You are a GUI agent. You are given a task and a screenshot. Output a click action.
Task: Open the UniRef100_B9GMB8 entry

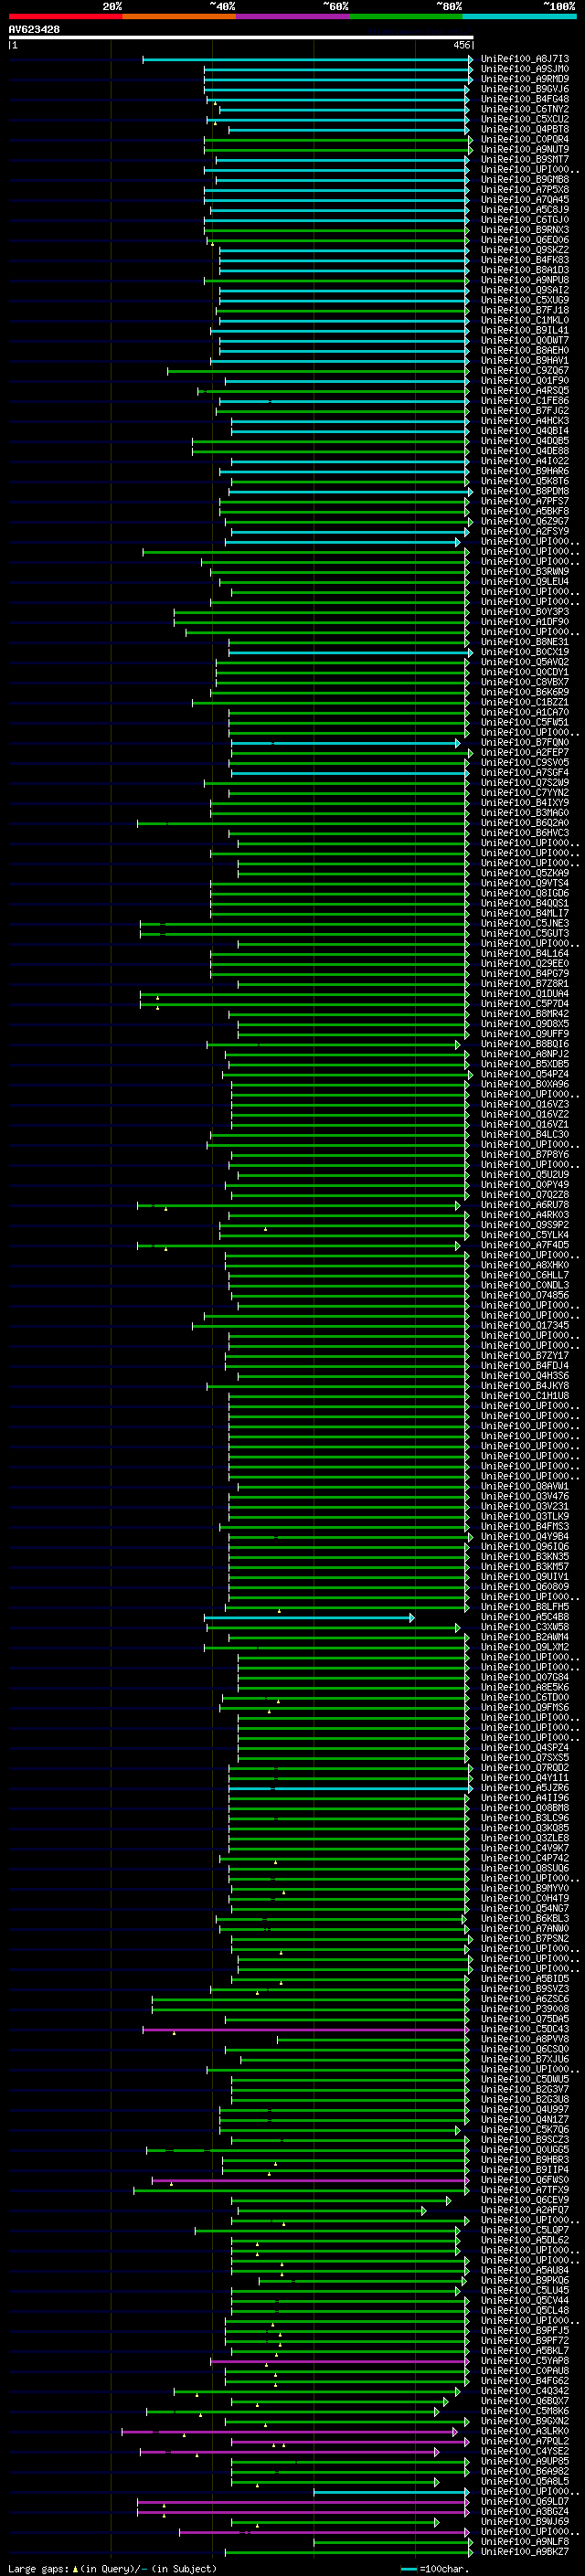pos(525,179)
